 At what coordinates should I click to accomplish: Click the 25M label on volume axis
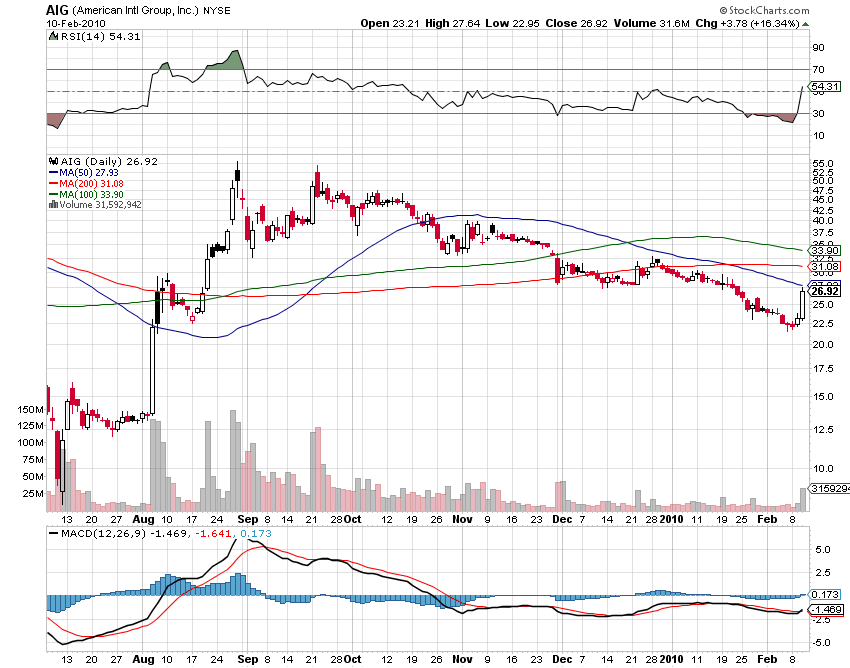click(x=33, y=493)
